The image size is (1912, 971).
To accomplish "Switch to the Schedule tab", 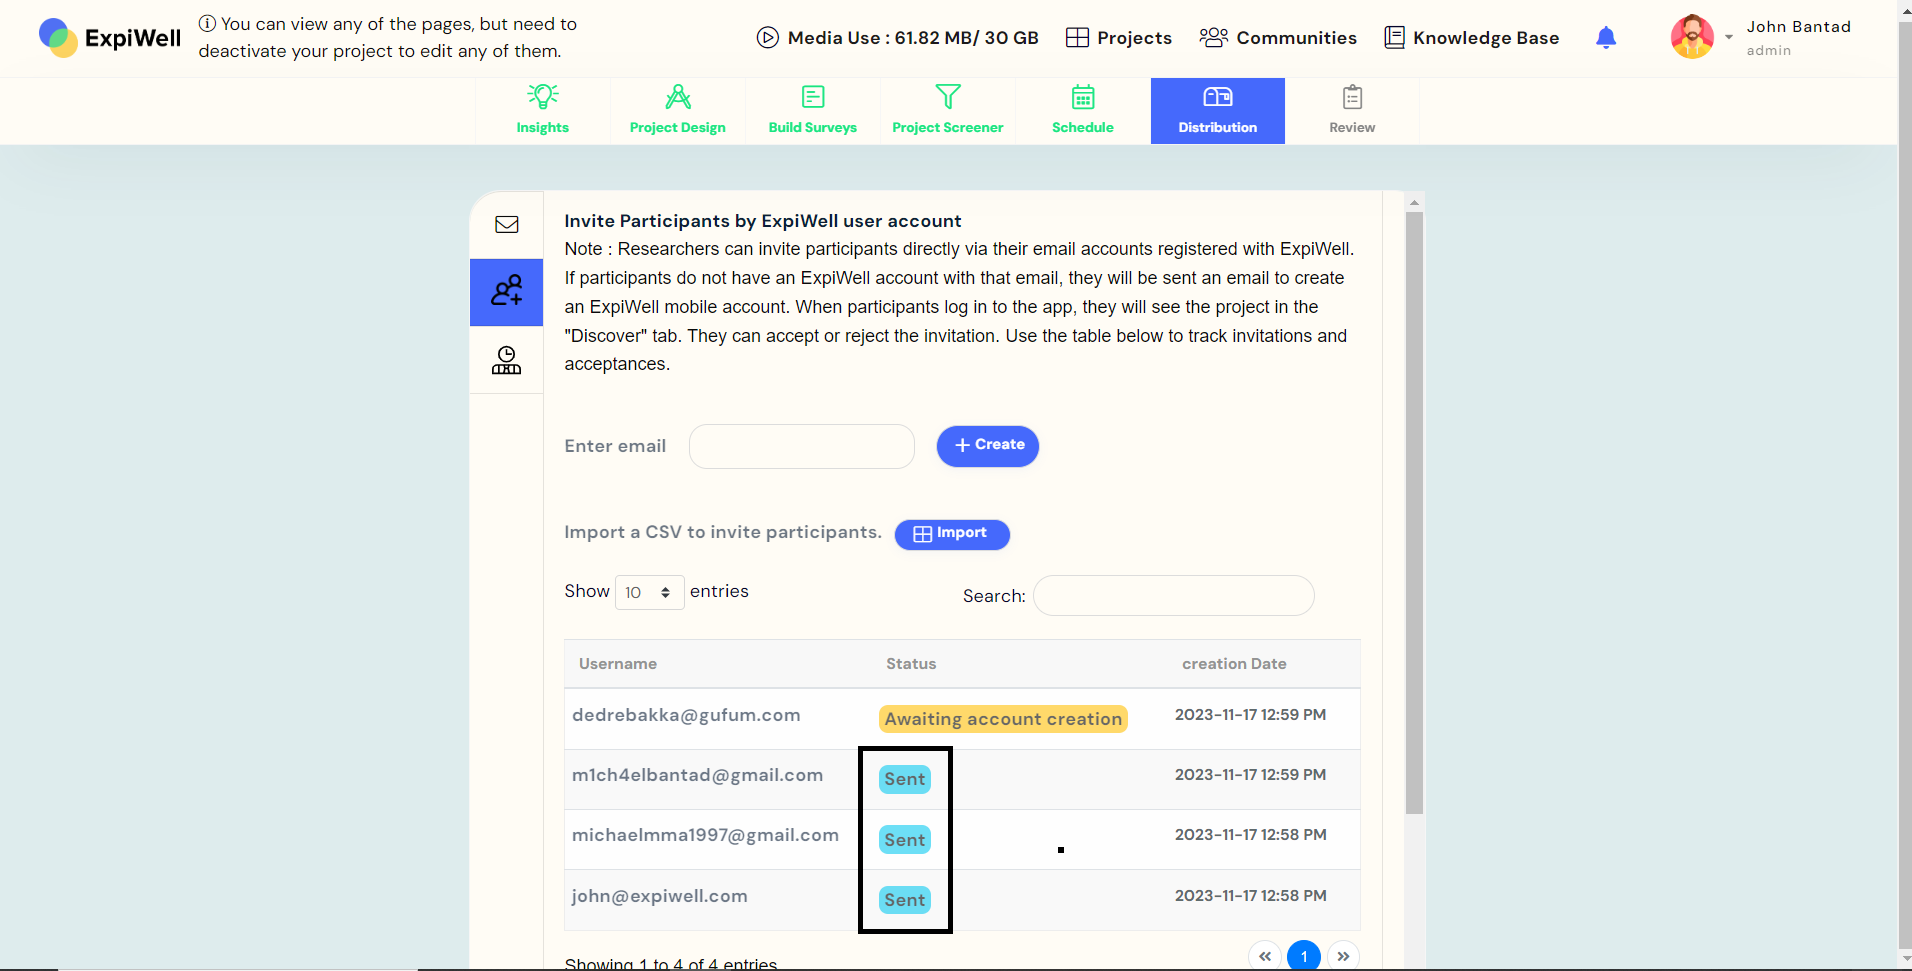I will pyautogui.click(x=1083, y=111).
